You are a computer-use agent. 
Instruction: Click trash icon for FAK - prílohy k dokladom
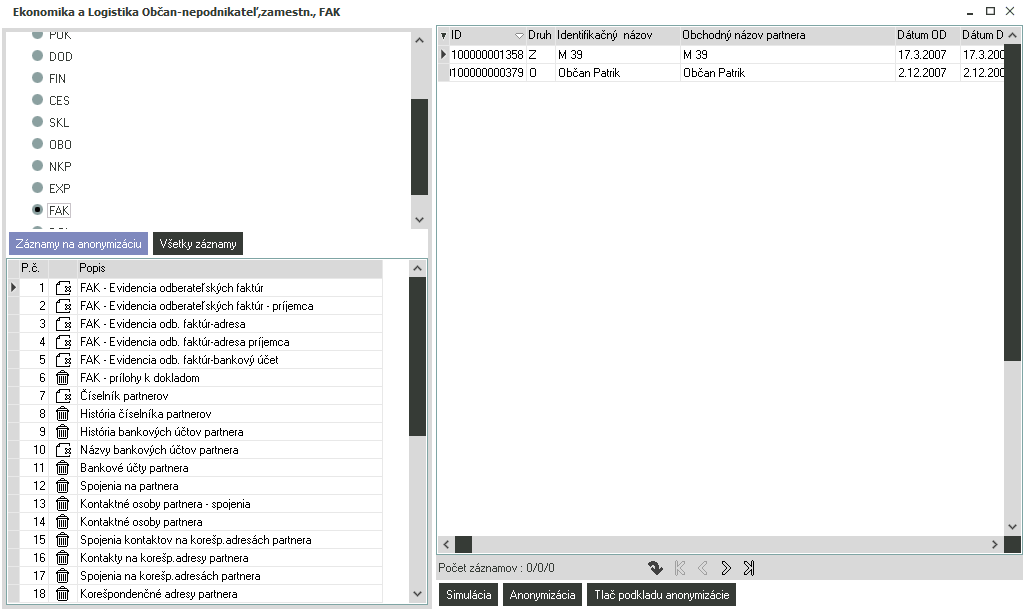pyautogui.click(x=63, y=378)
